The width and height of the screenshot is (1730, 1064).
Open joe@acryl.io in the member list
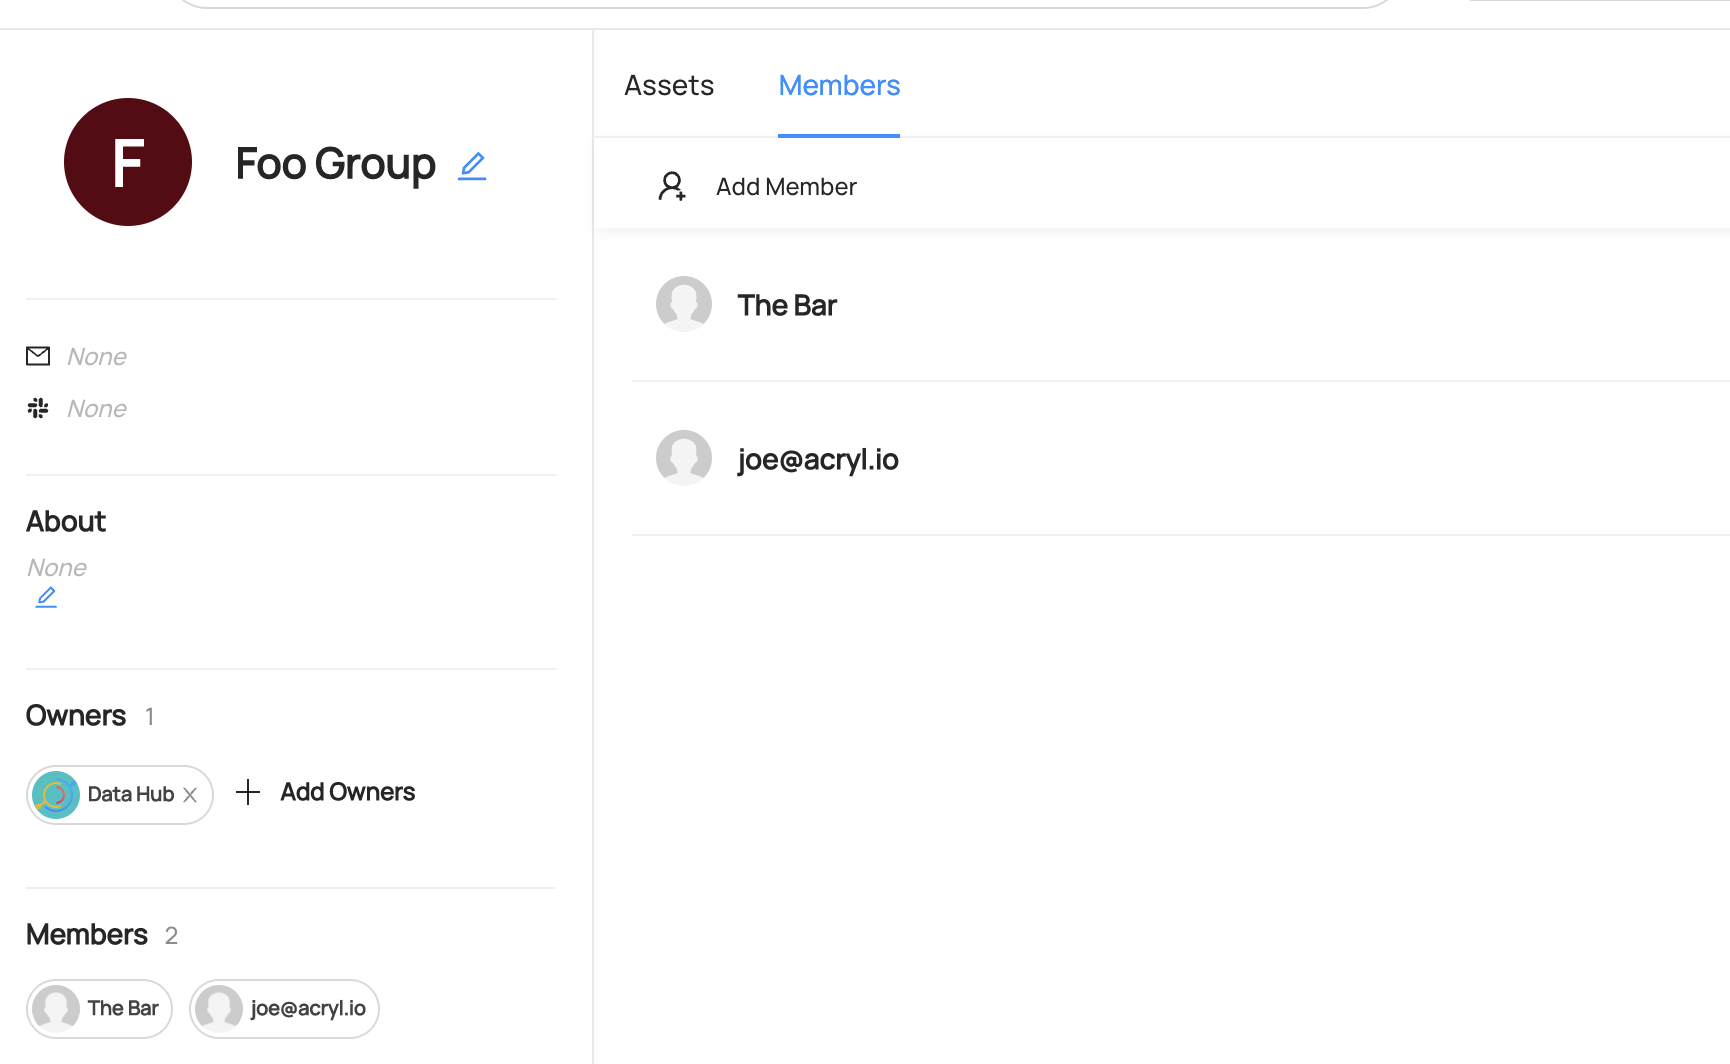click(818, 459)
